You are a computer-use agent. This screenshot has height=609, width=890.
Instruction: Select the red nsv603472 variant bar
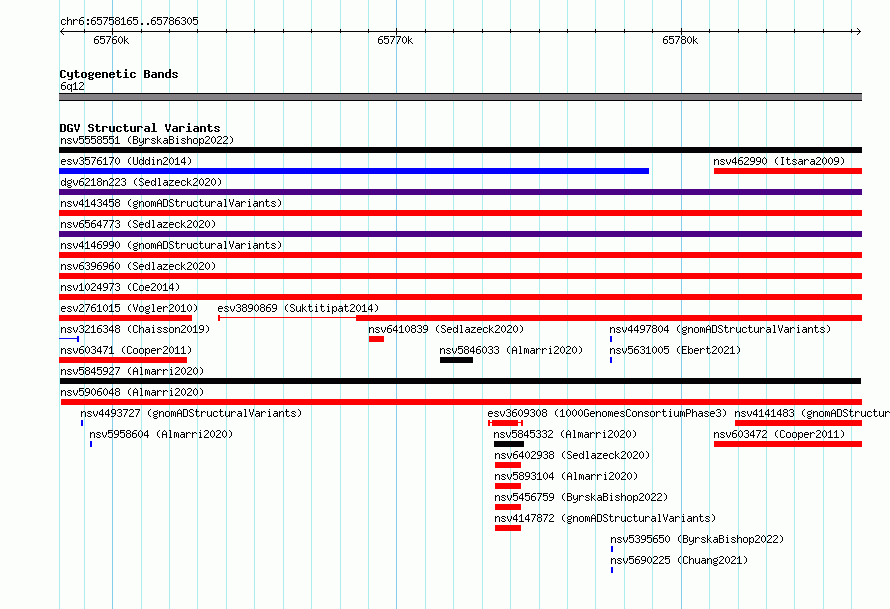pos(788,444)
